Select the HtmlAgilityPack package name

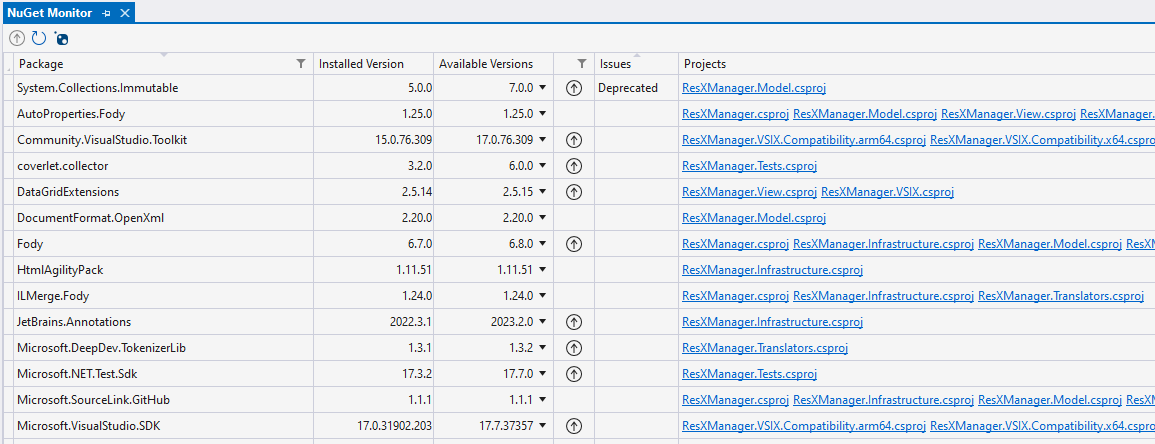60,270
